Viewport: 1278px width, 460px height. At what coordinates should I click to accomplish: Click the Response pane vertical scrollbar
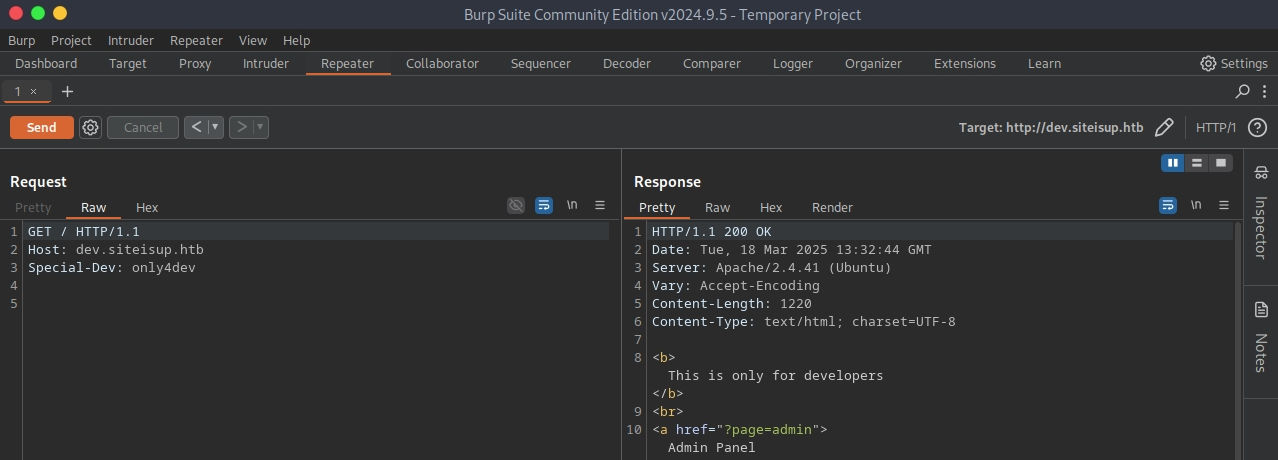click(1237, 340)
